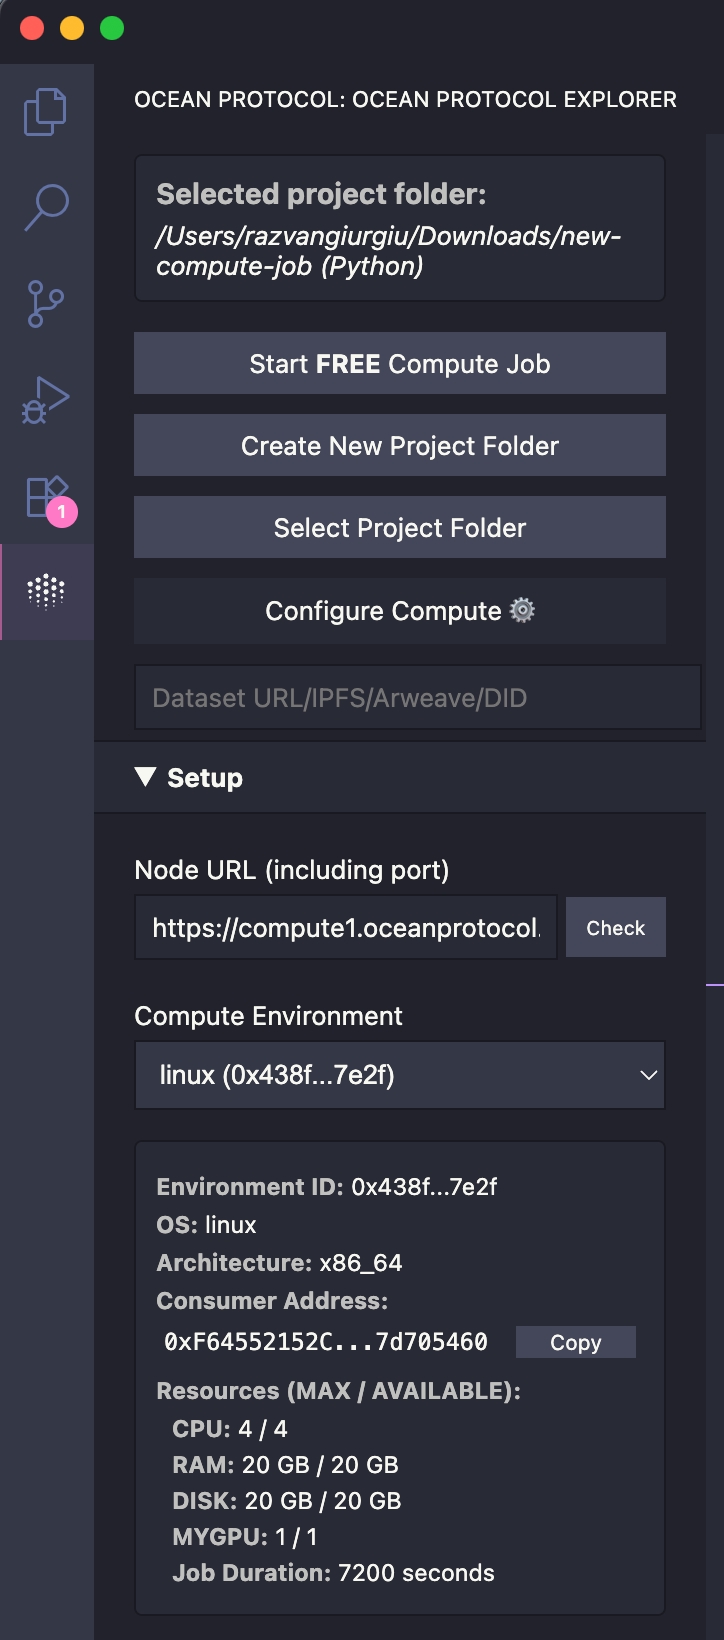Click the Compute Environment chevron arrow
Screen dimensions: 724x1640
(648, 1075)
